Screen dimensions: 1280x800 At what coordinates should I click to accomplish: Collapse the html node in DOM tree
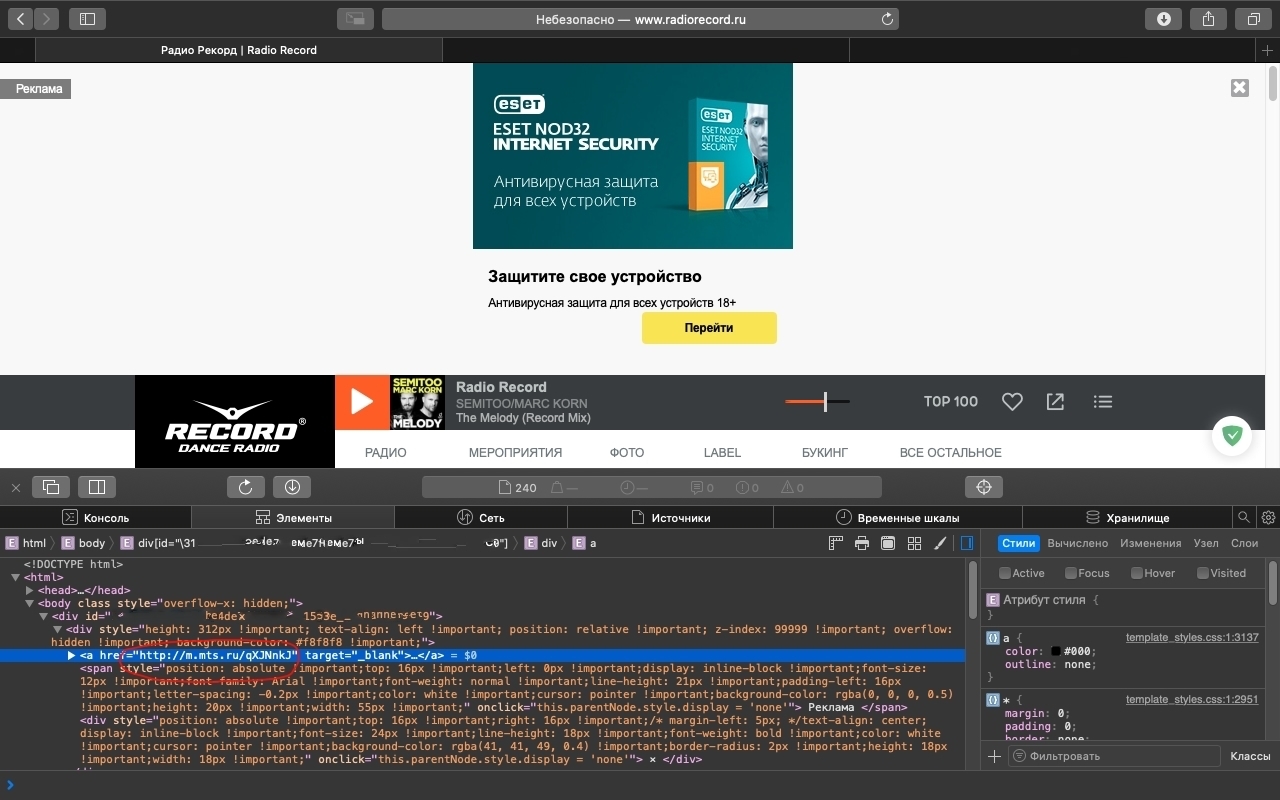(16, 577)
